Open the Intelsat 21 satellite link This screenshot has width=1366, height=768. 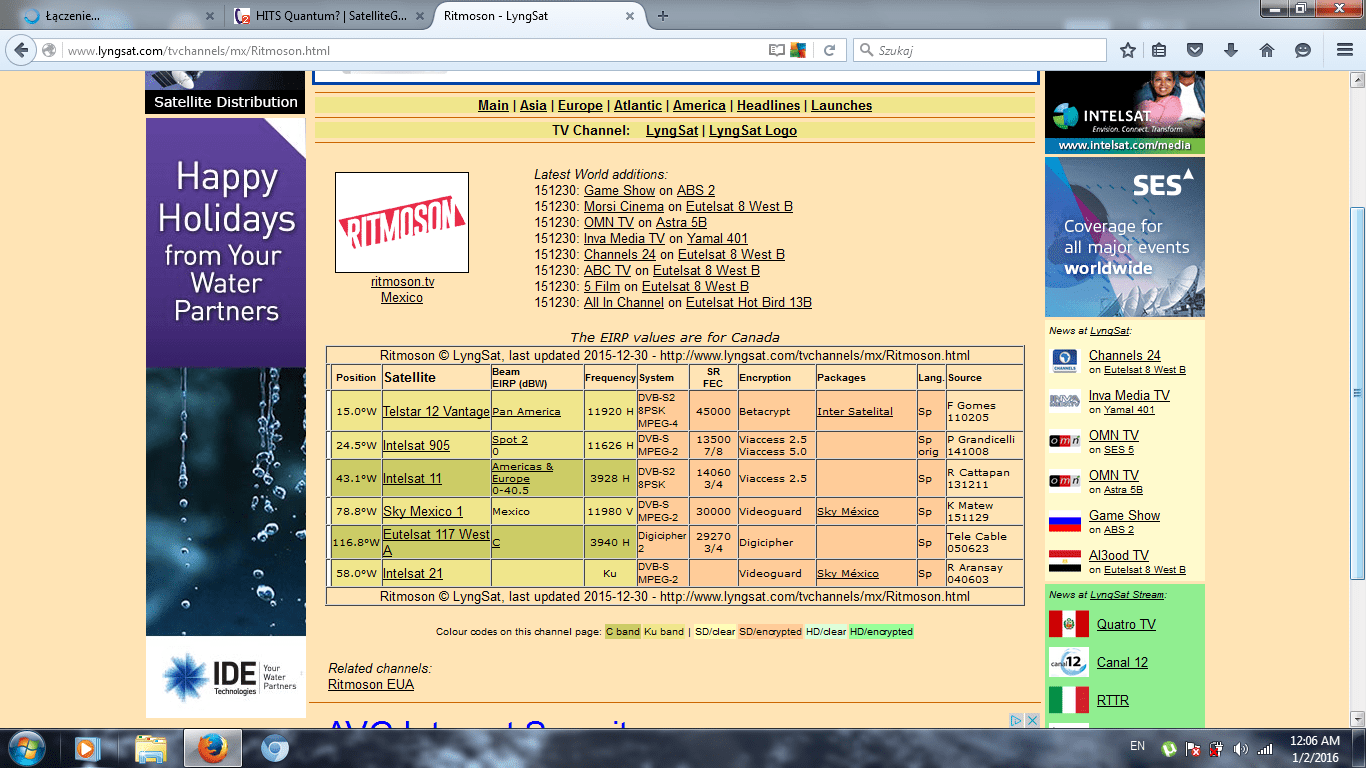pos(412,573)
